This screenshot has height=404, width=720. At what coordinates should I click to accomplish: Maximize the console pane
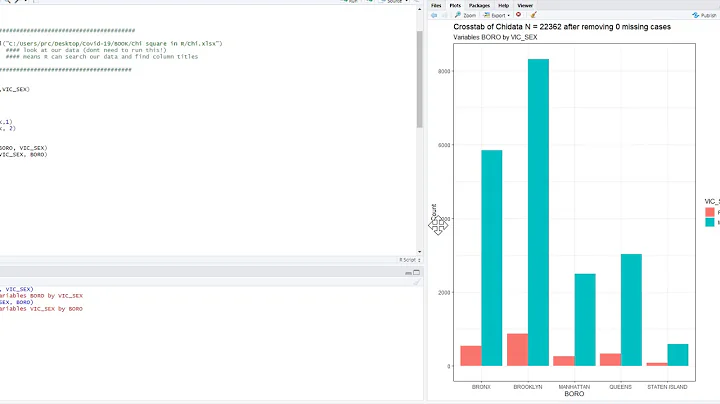tap(416, 273)
